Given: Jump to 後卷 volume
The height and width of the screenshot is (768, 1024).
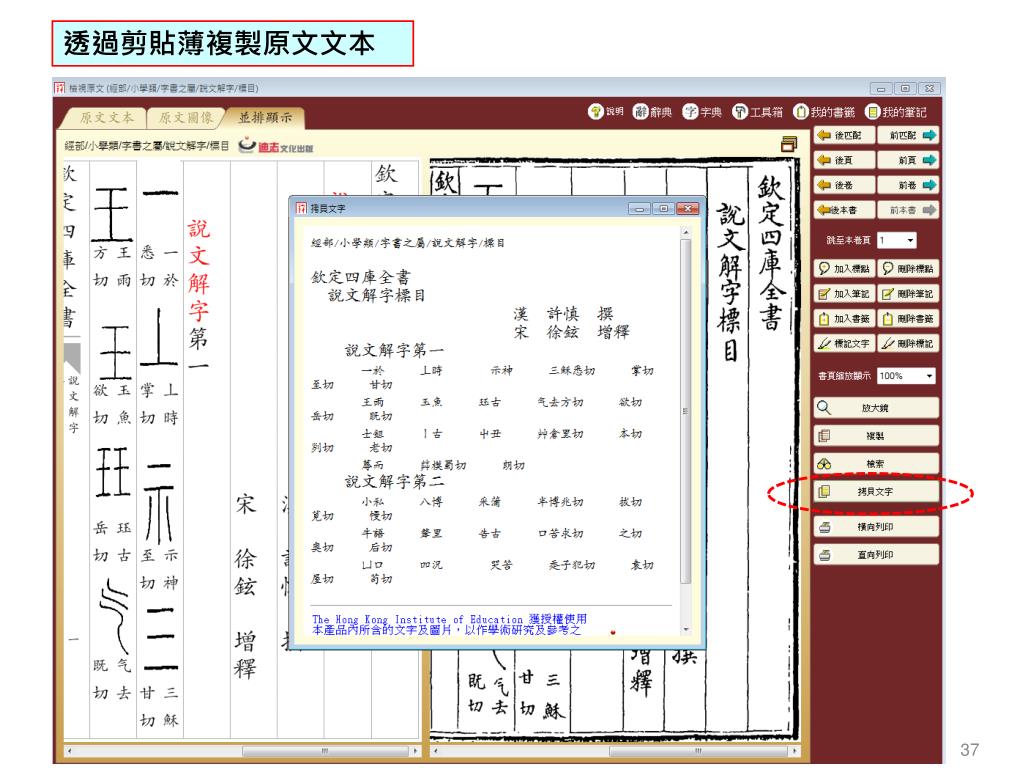Looking at the screenshot, I should [x=844, y=185].
